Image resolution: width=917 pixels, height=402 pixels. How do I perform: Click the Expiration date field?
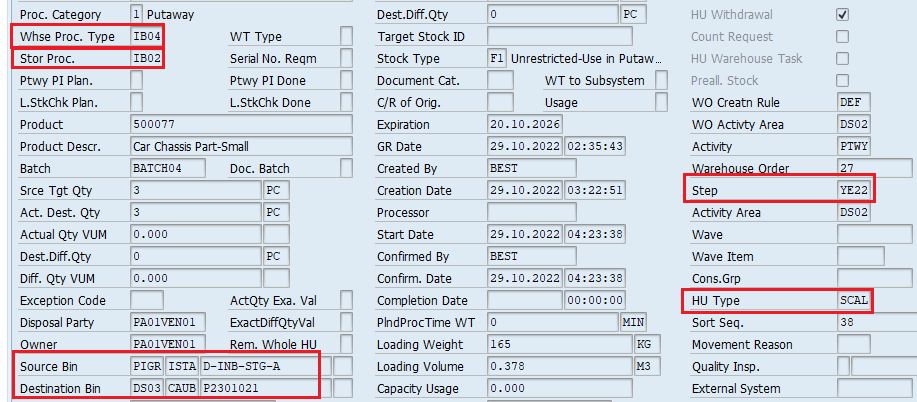524,125
